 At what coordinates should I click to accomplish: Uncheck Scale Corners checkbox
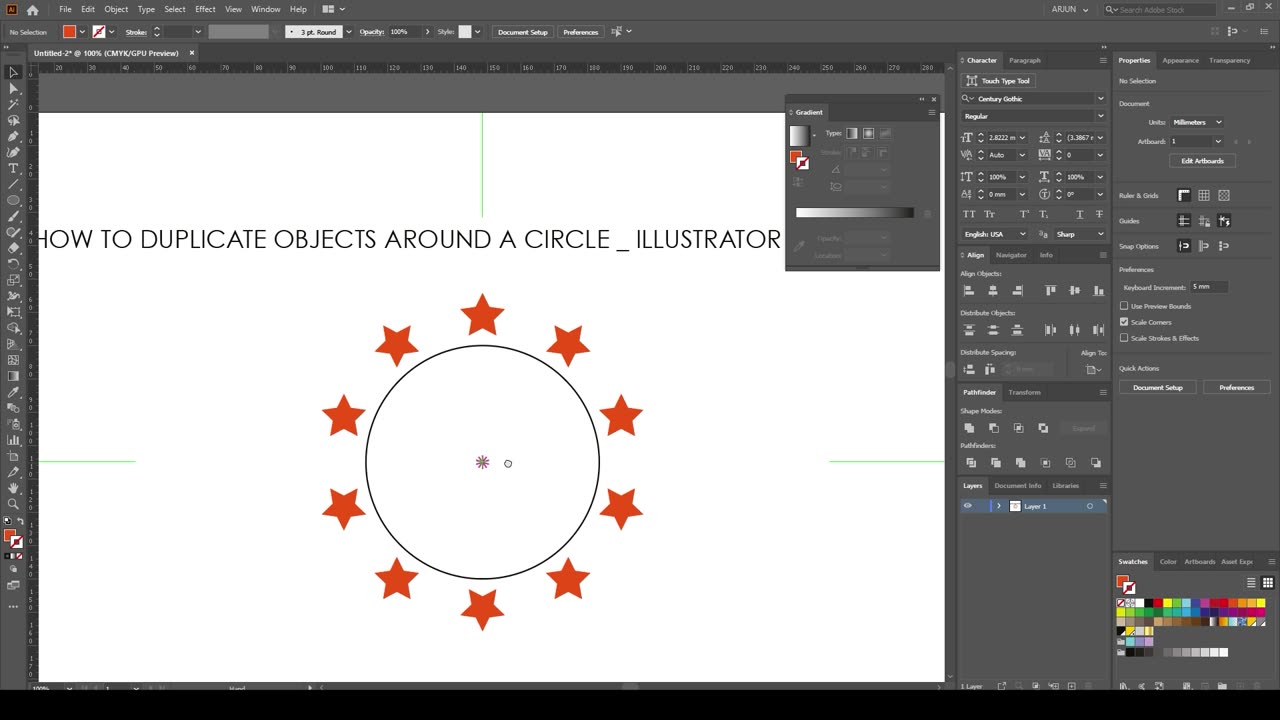[x=1124, y=322]
